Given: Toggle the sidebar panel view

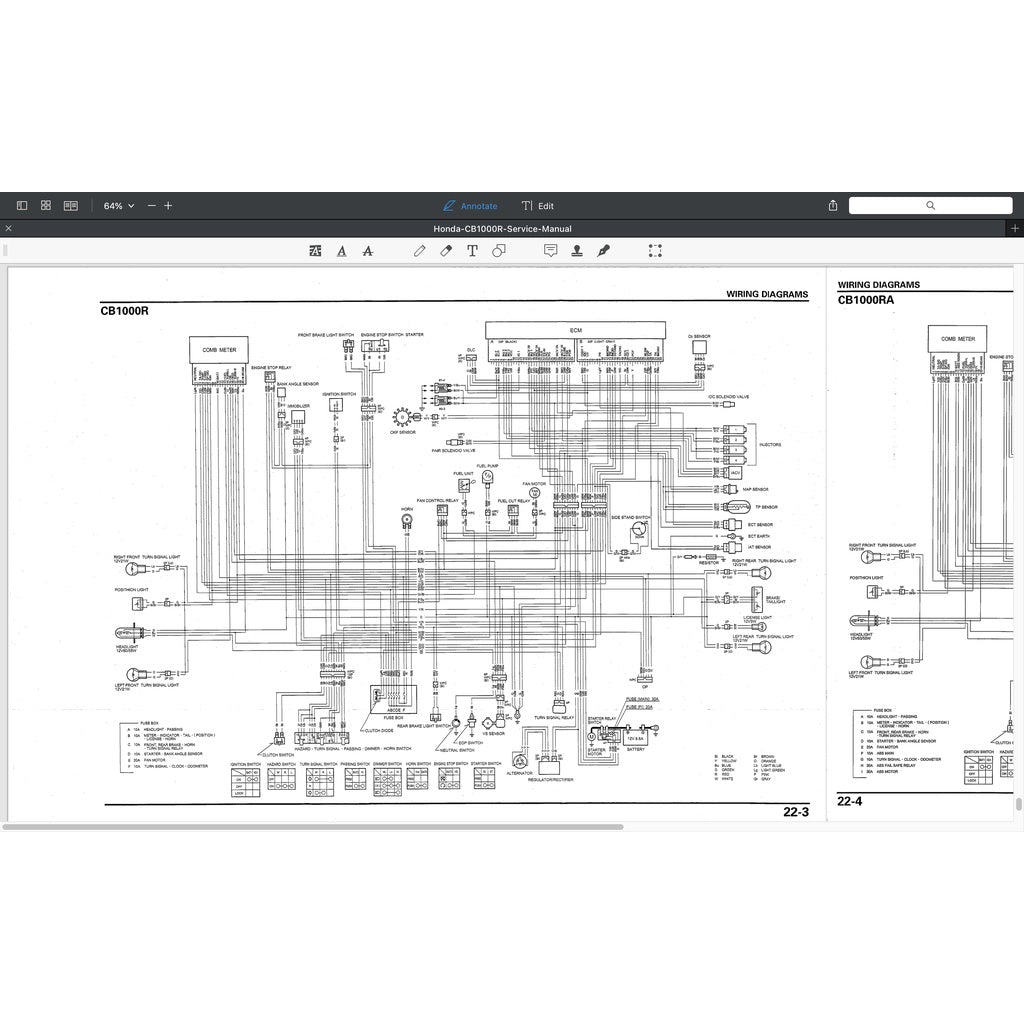Looking at the screenshot, I should 22,205.
